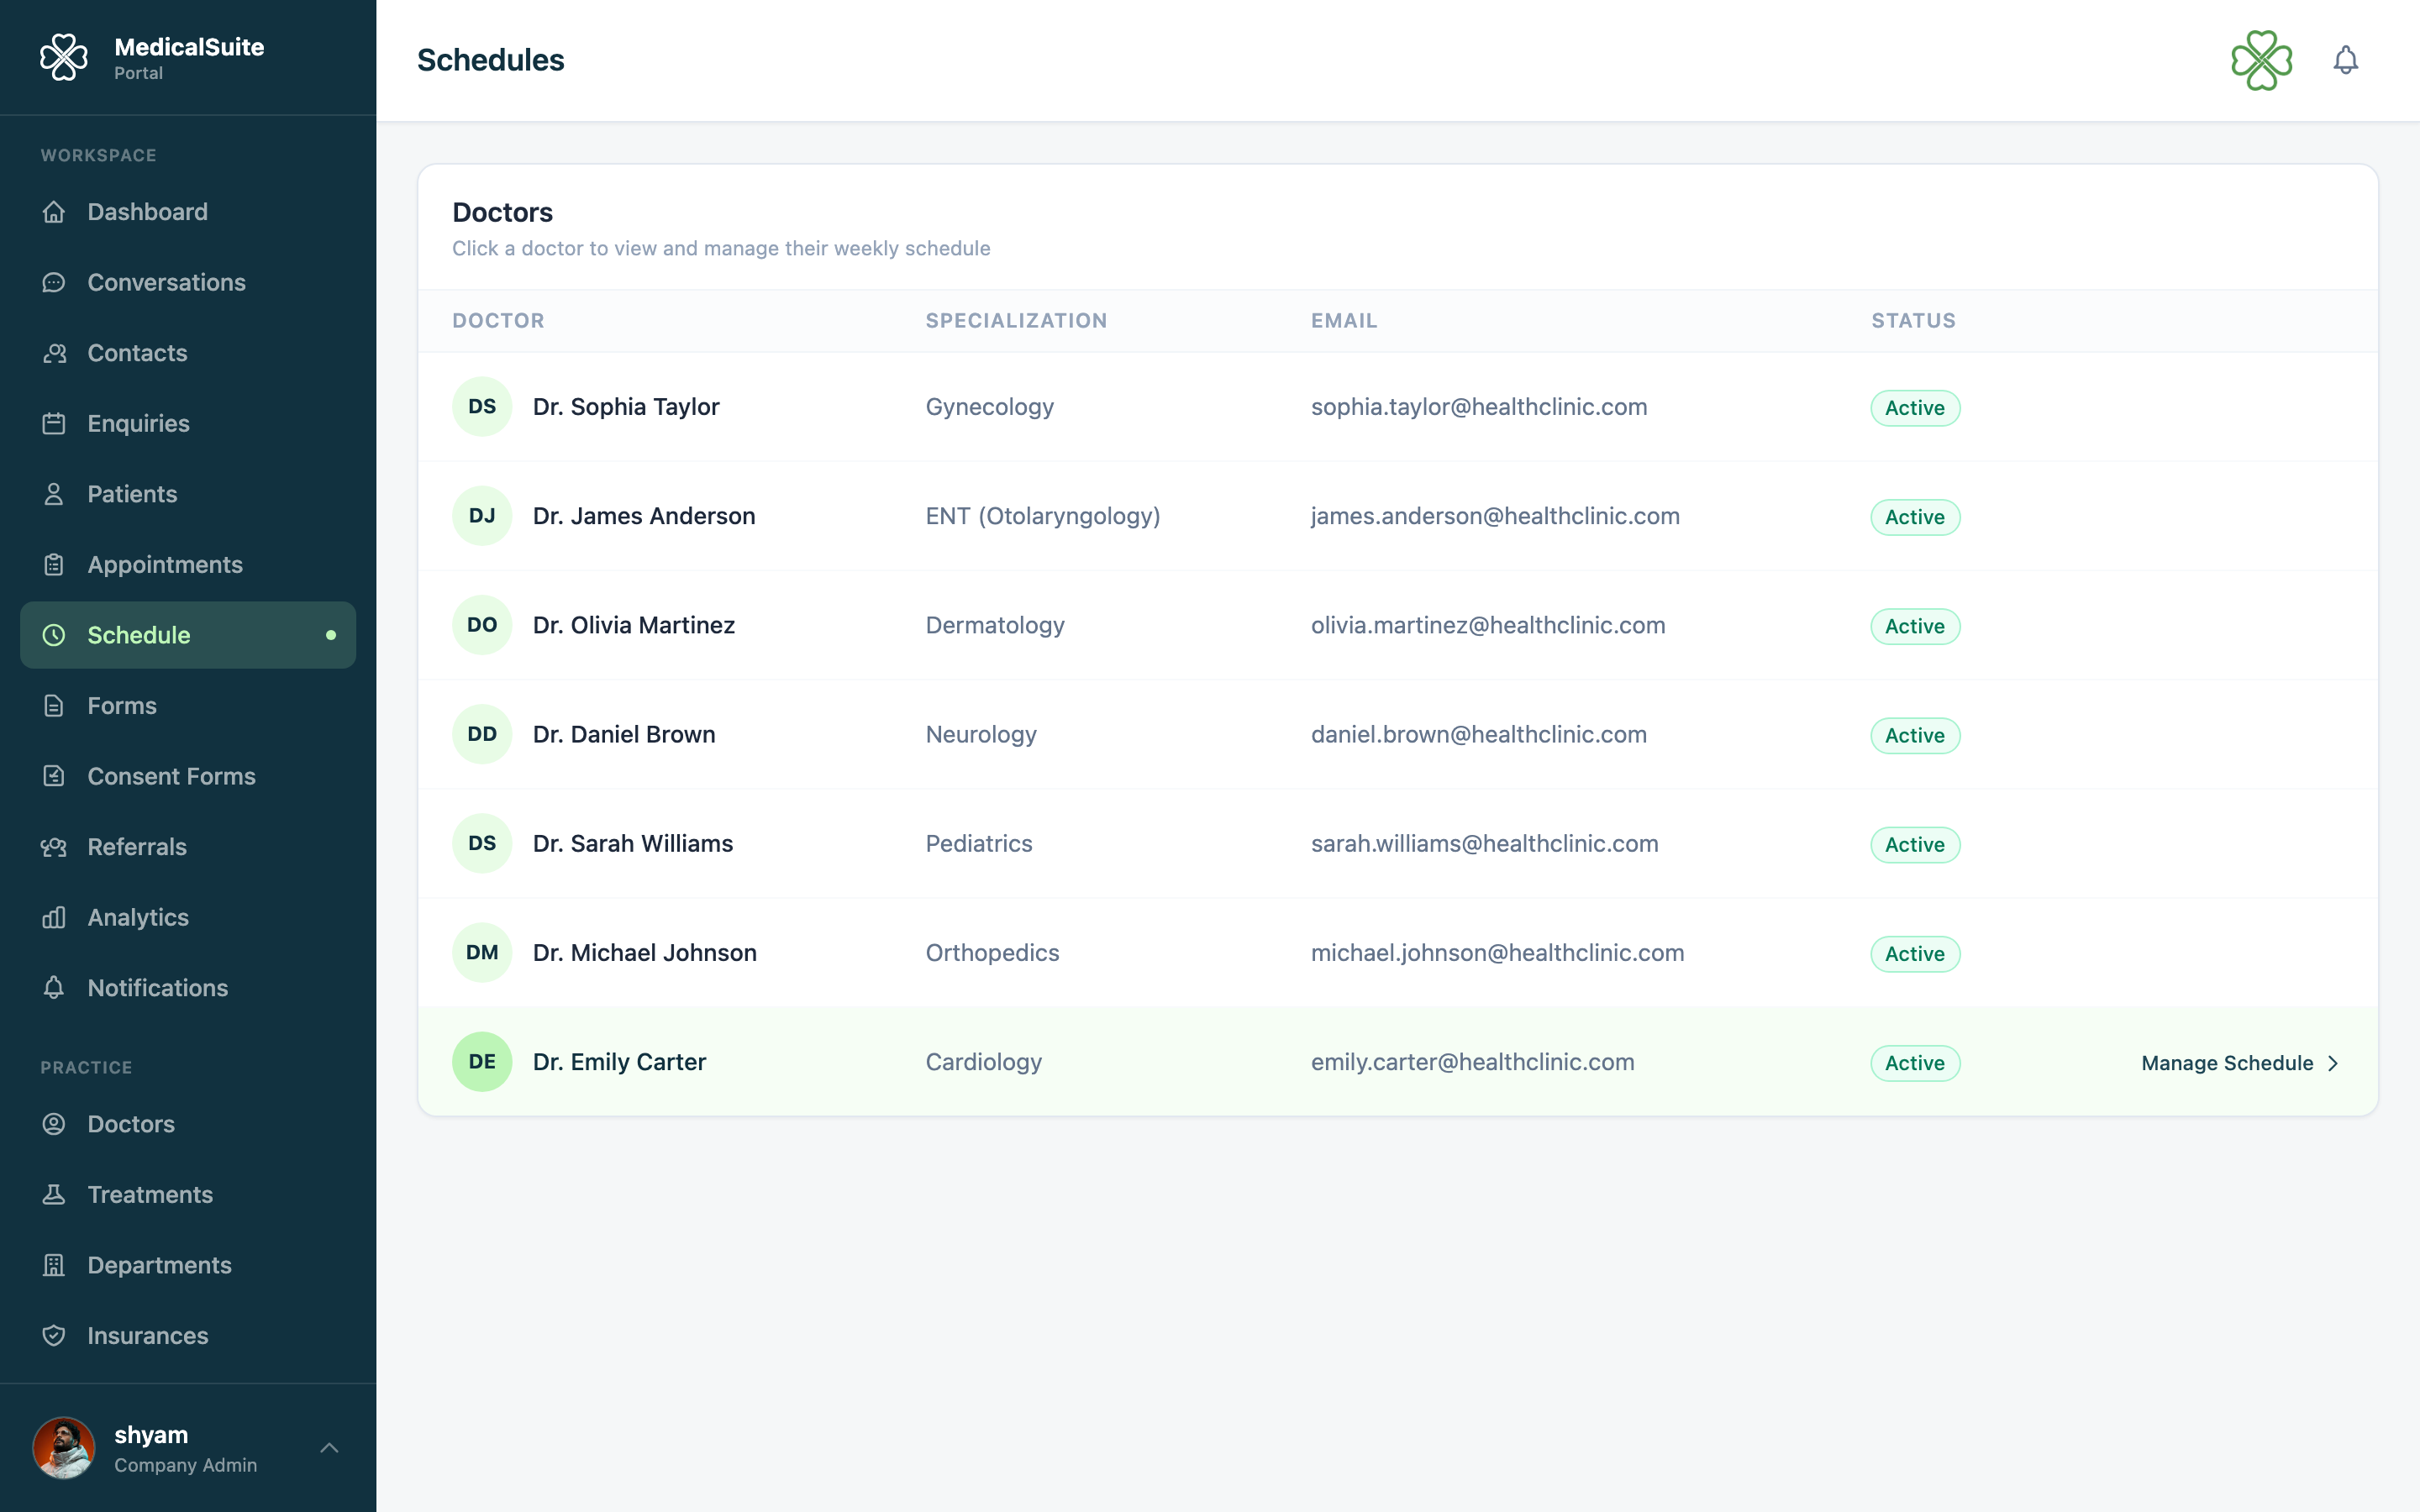Open the notifications bell in header

(2345, 60)
